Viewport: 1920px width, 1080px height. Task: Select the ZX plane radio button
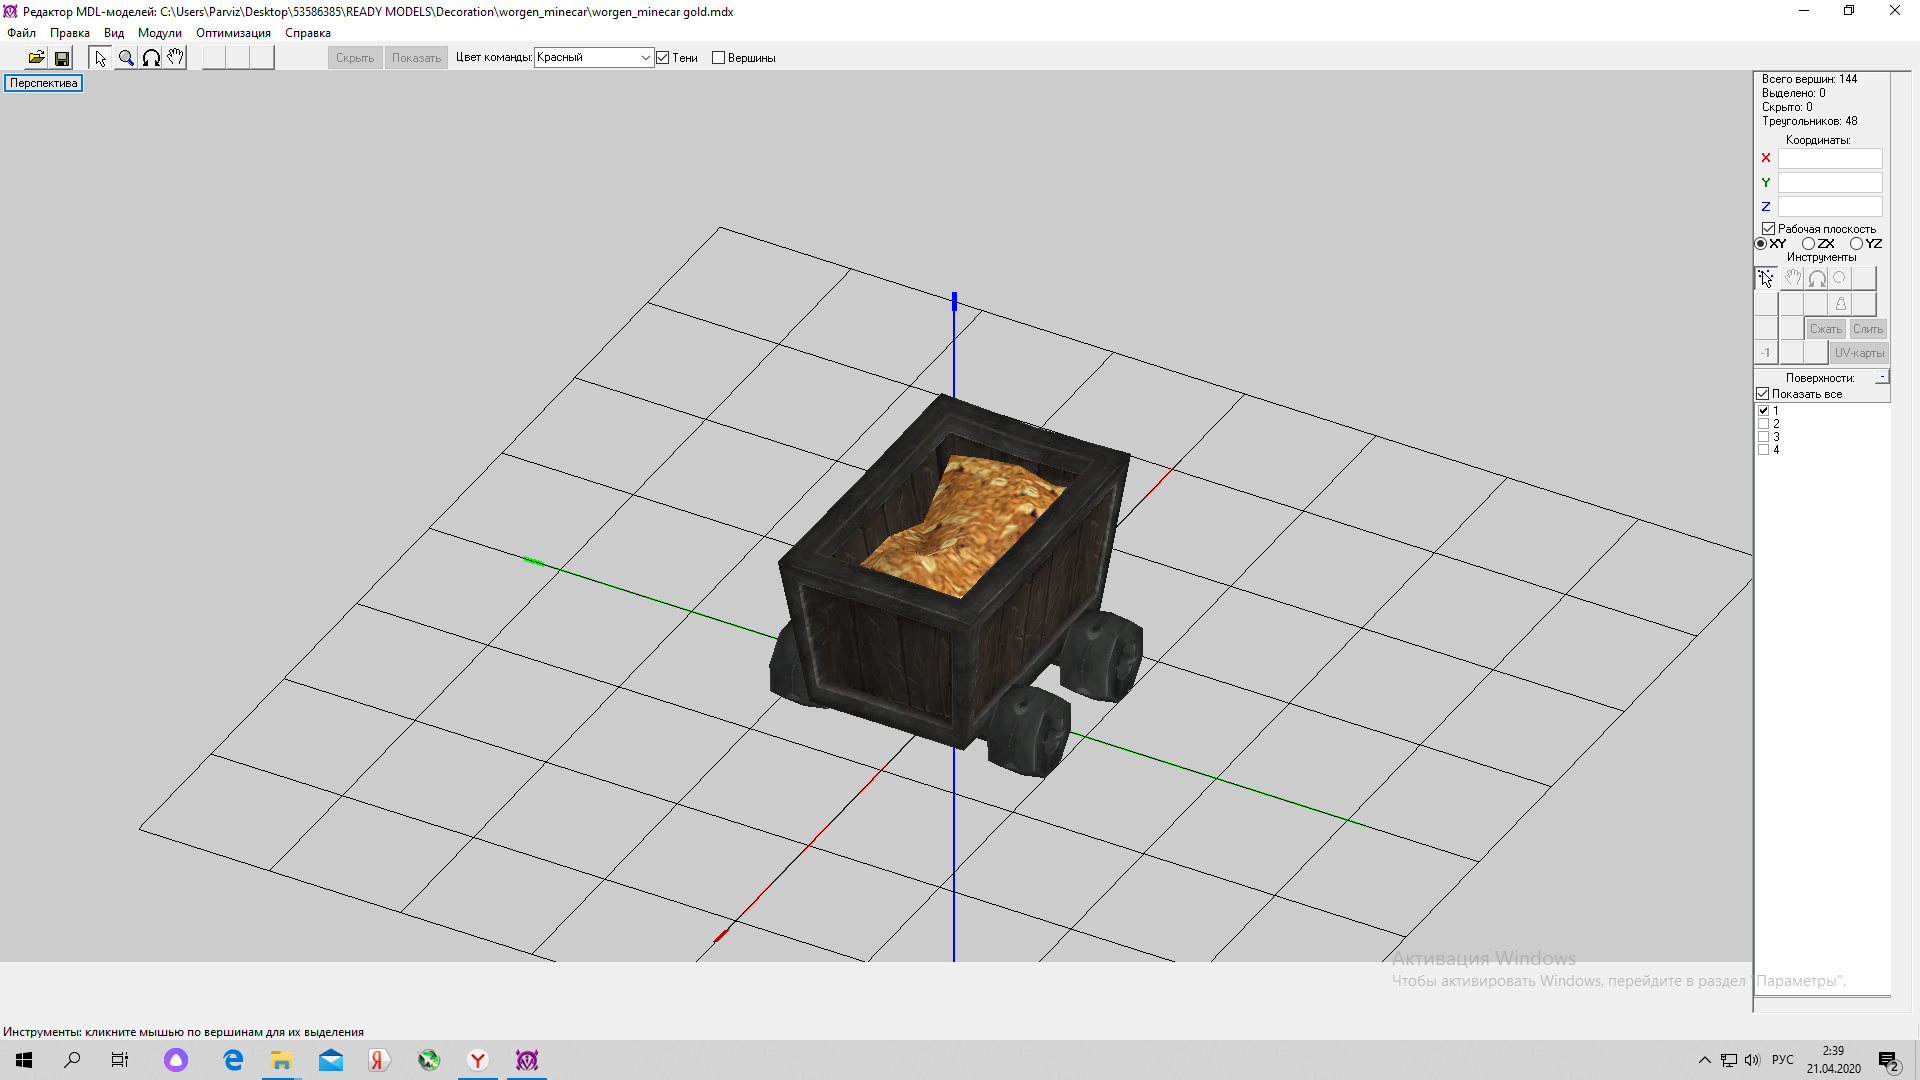coord(1808,244)
